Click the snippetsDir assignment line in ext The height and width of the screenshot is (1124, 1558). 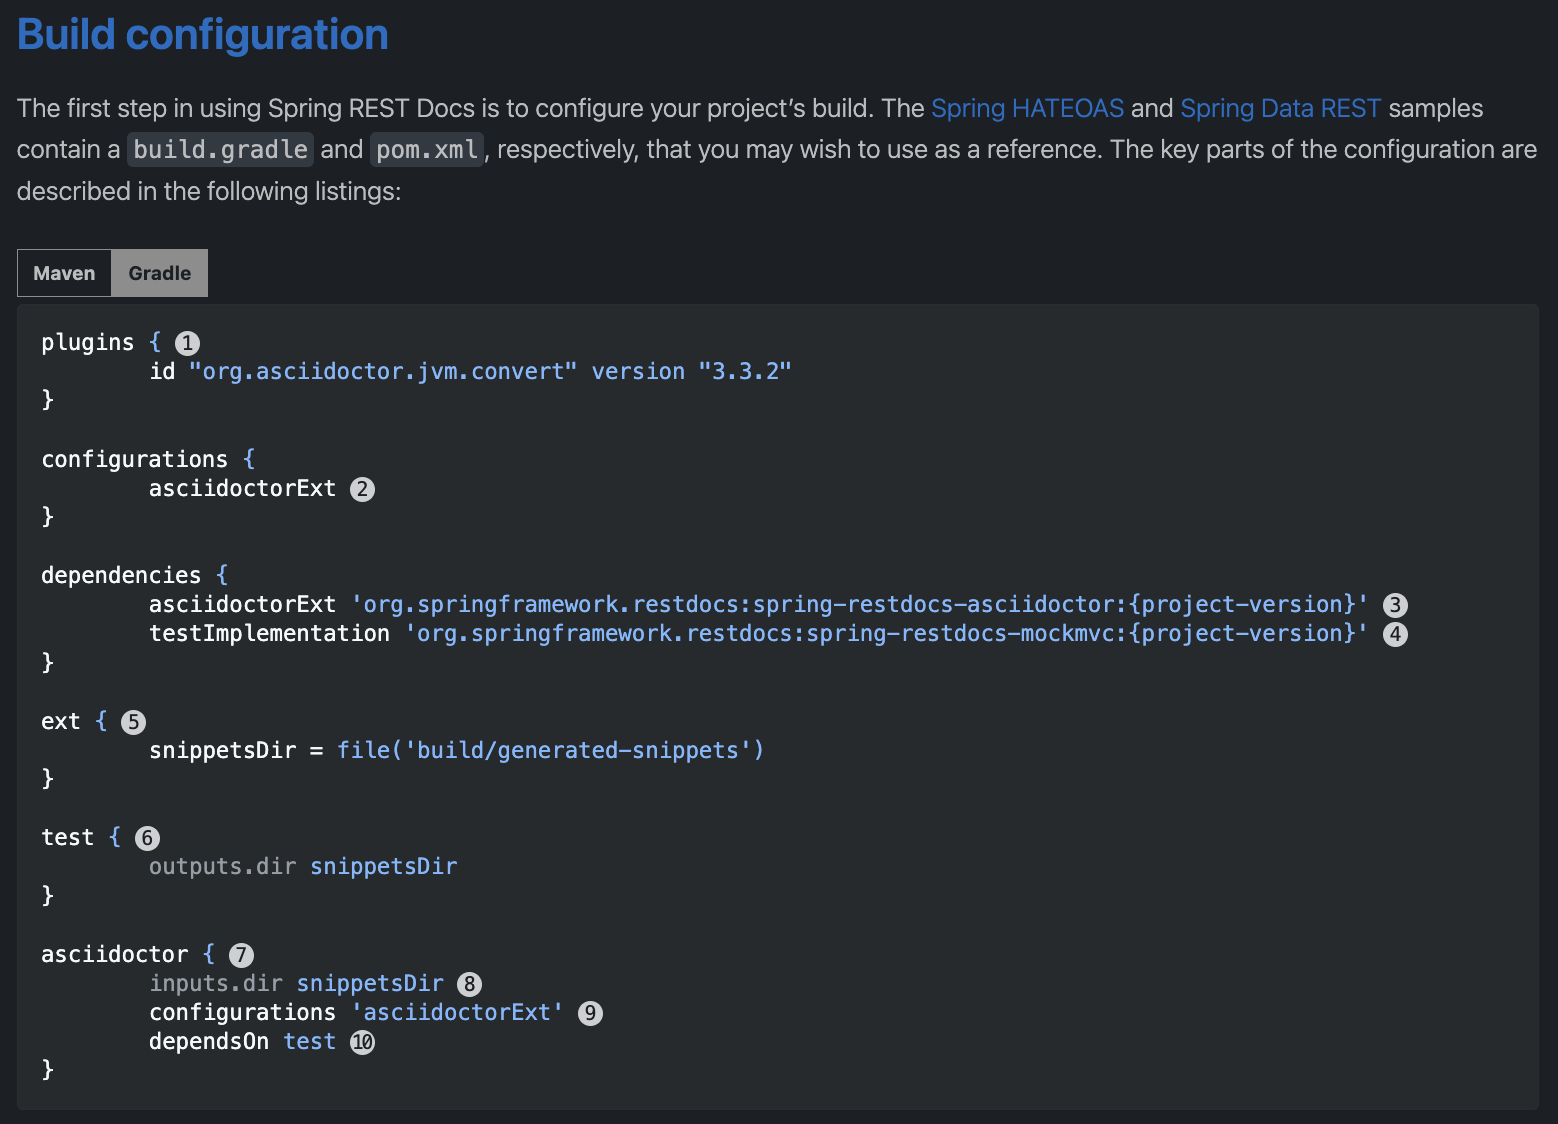click(x=456, y=751)
